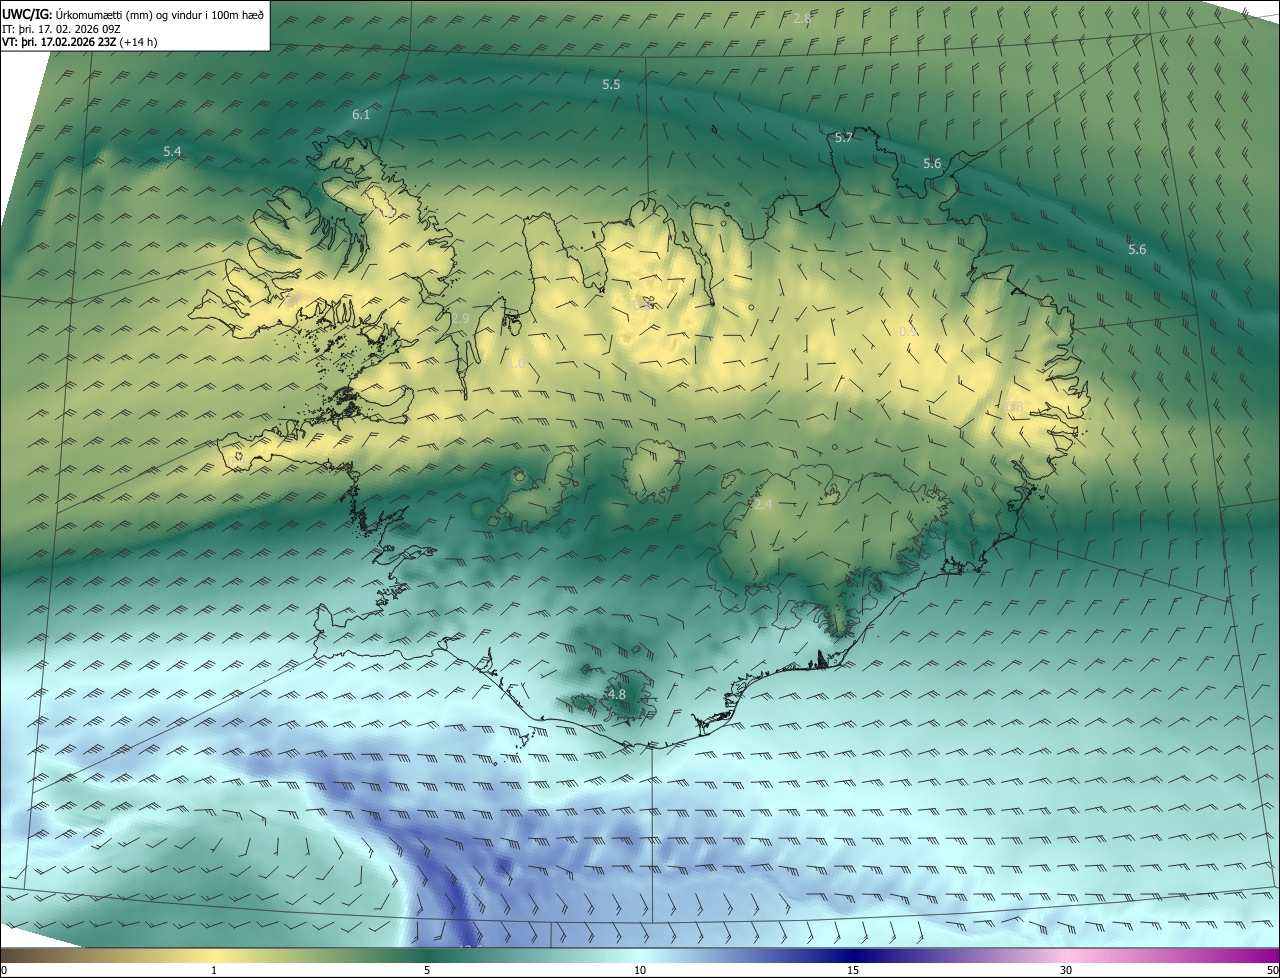This screenshot has width=1280, height=978.
Task: Click the 2.4 precipitation value on the map
Action: pyautogui.click(x=763, y=505)
